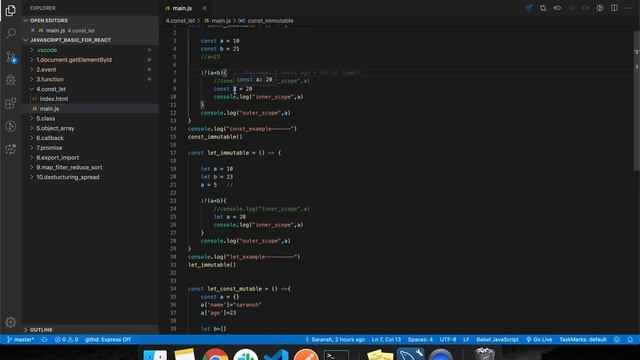Open Visual Studio Code from the dock
The image size is (640, 360).
(276, 355)
